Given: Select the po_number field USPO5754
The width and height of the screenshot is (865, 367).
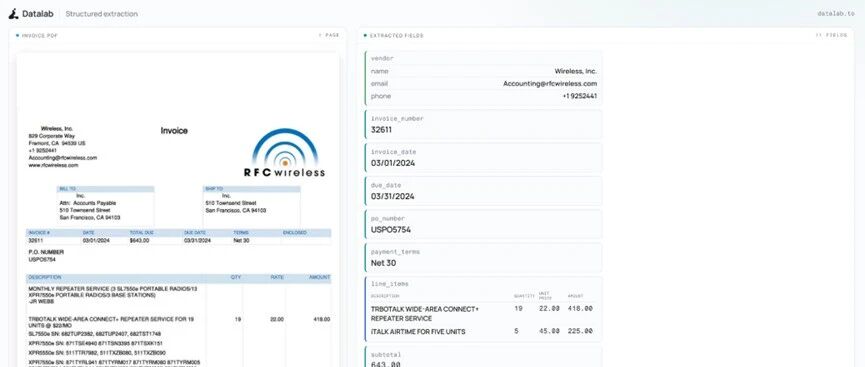Looking at the screenshot, I should (x=483, y=224).
